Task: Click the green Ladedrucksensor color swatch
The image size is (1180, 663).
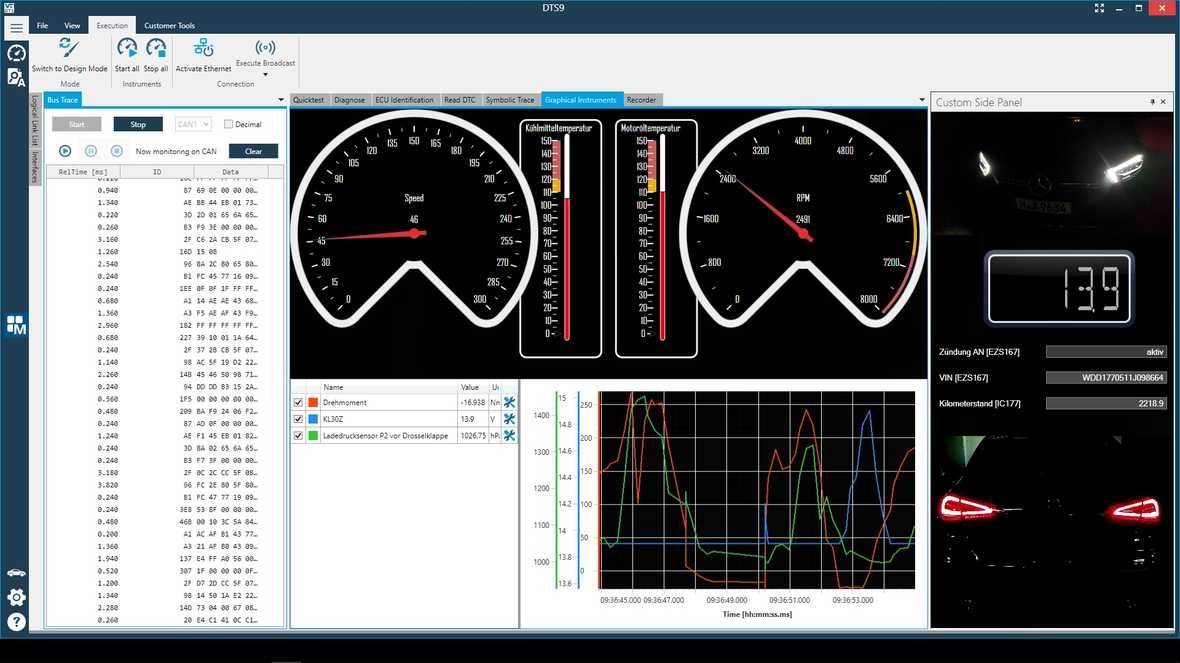Action: 313,436
